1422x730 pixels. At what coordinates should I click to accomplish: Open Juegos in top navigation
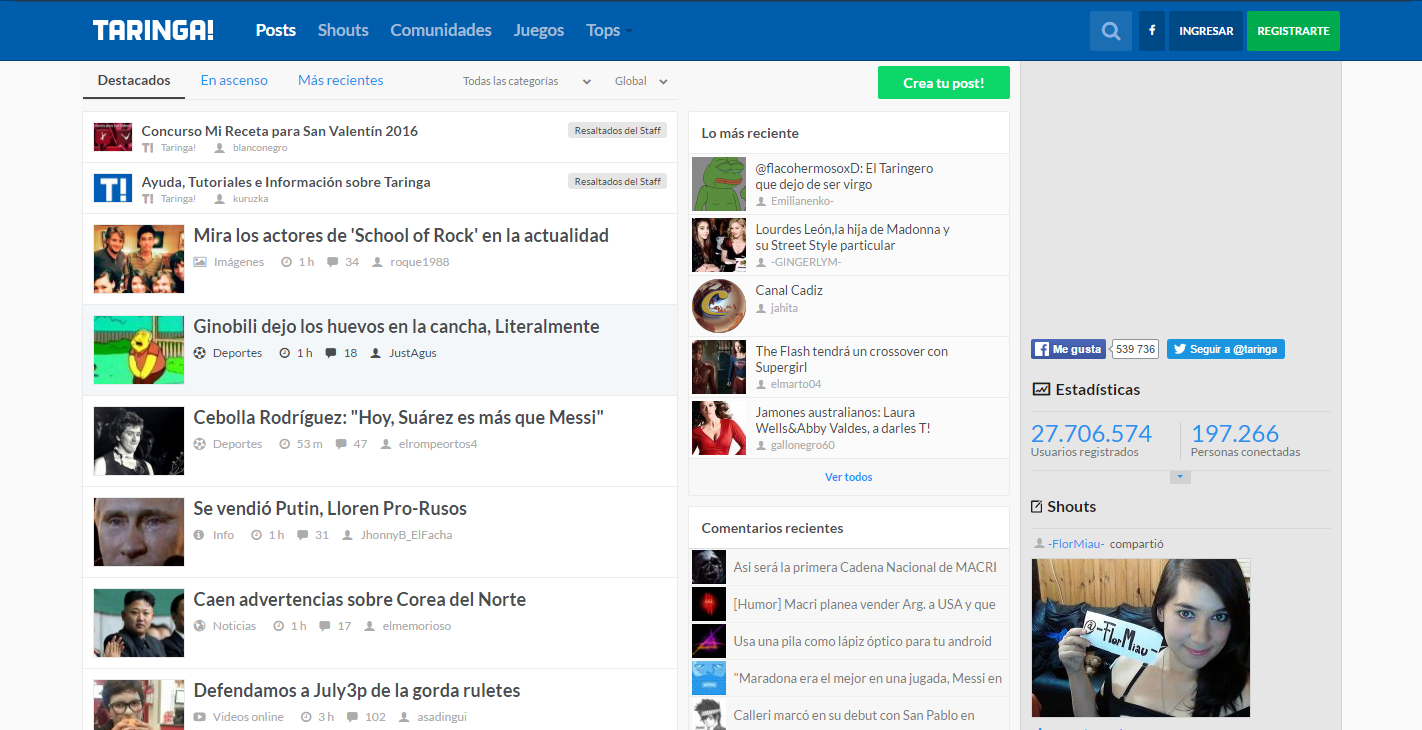pyautogui.click(x=539, y=30)
